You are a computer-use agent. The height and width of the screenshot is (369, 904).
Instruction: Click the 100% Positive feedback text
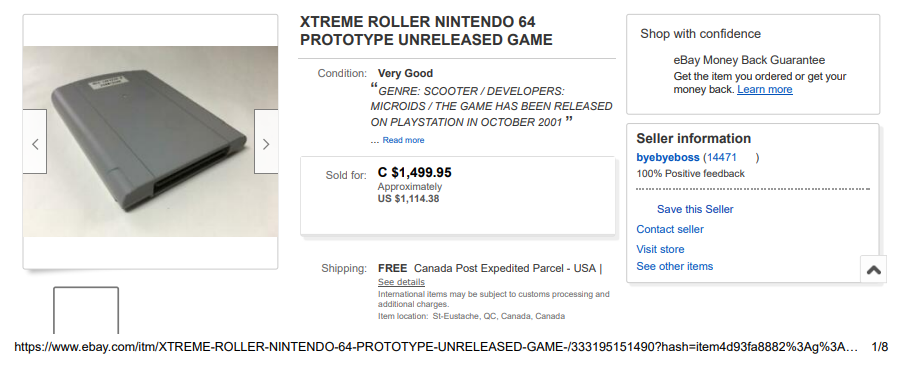tap(691, 174)
